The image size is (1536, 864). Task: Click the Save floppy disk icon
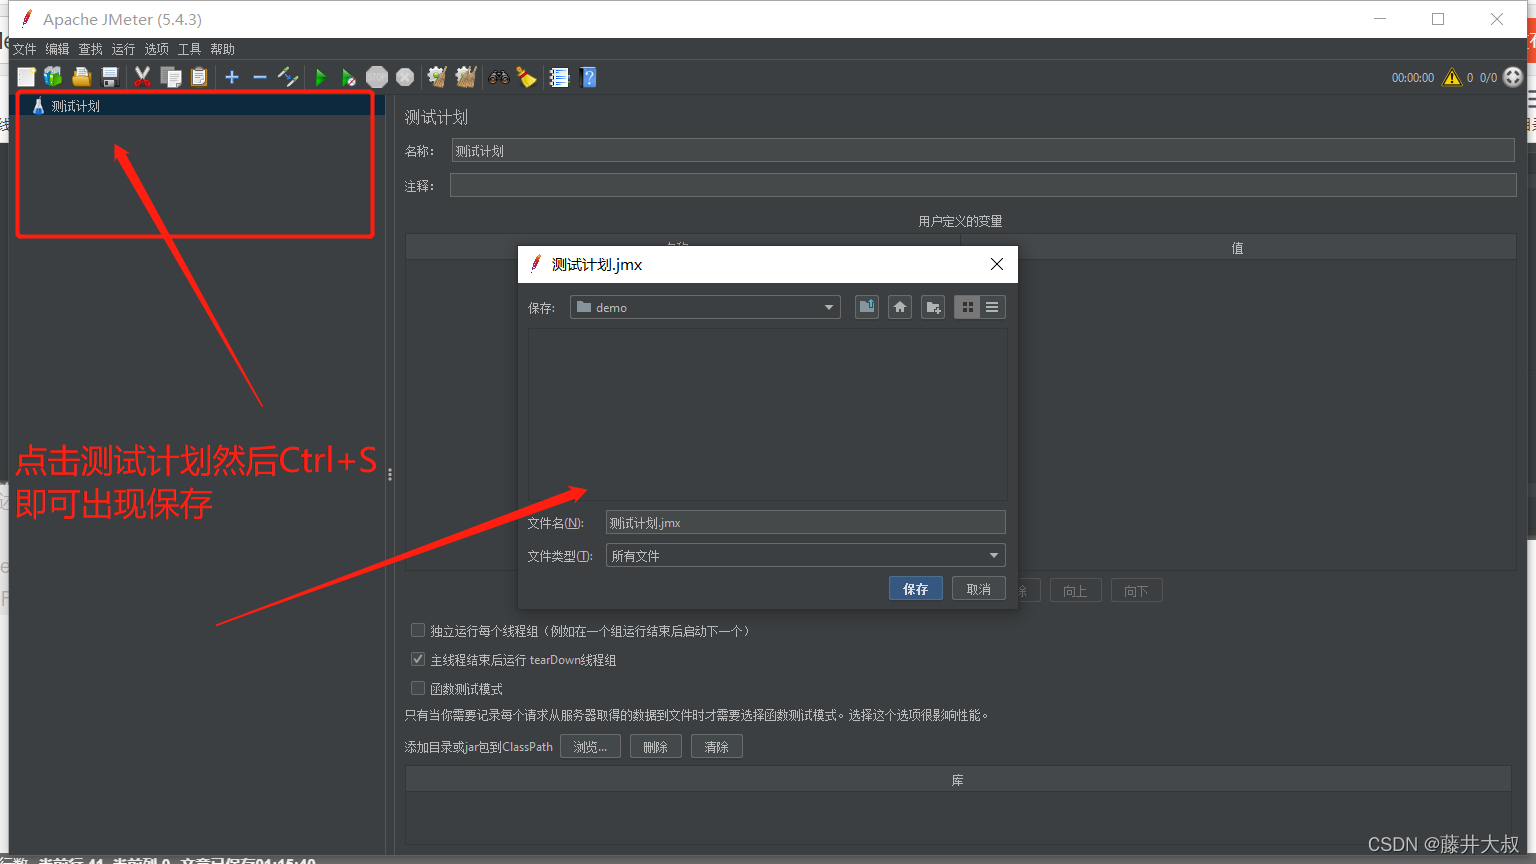[110, 77]
